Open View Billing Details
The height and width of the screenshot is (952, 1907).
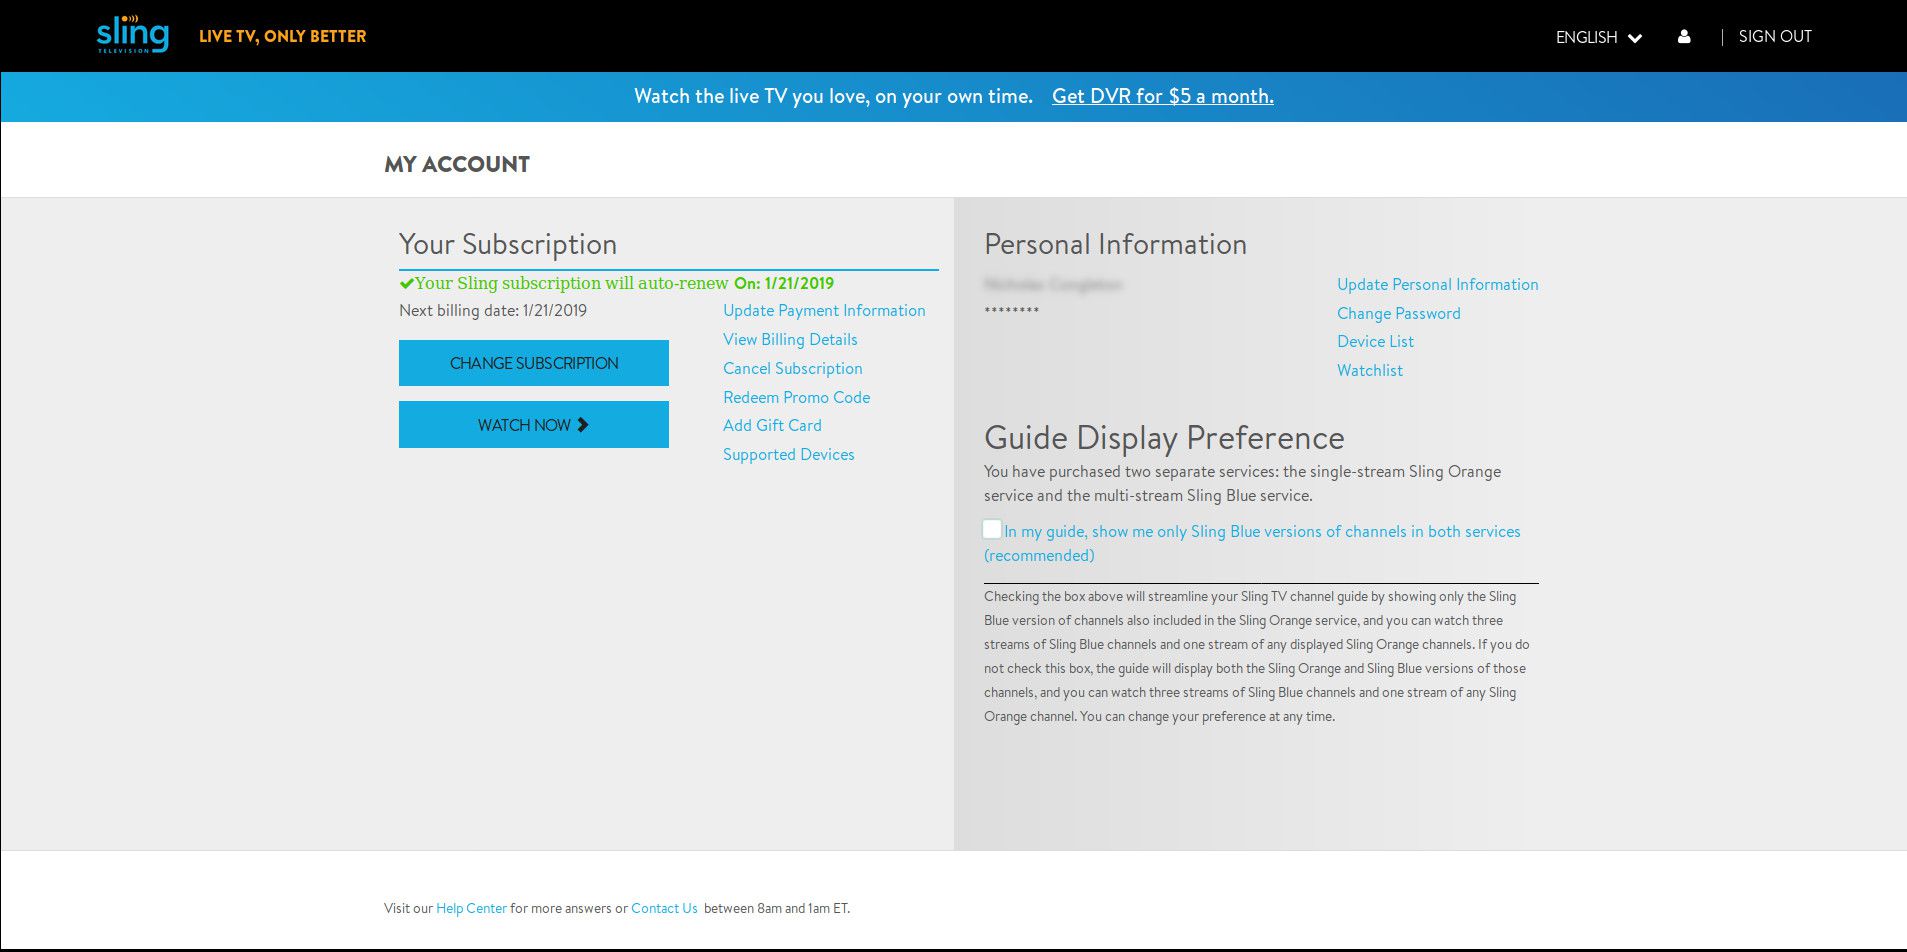click(790, 340)
